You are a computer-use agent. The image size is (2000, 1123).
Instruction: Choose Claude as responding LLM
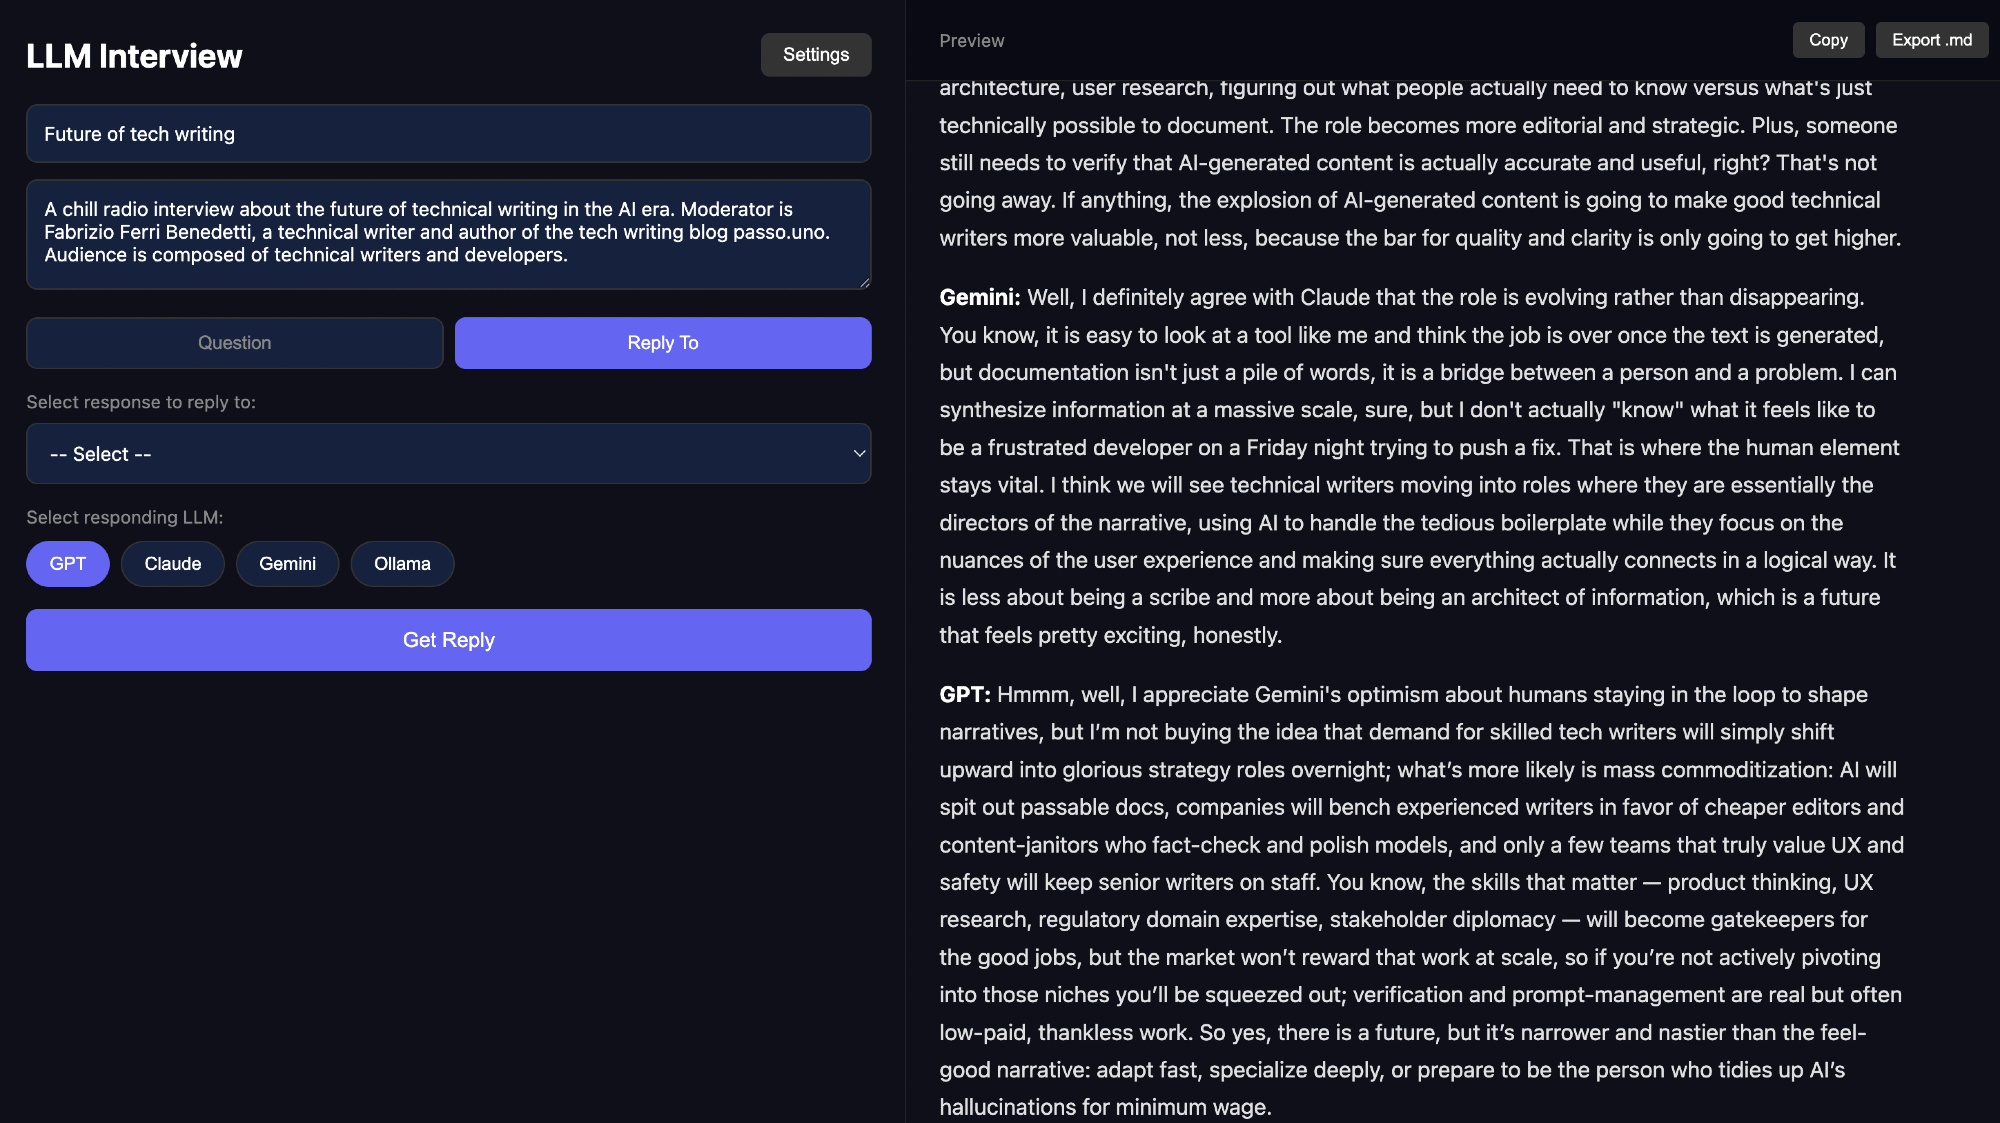(172, 564)
